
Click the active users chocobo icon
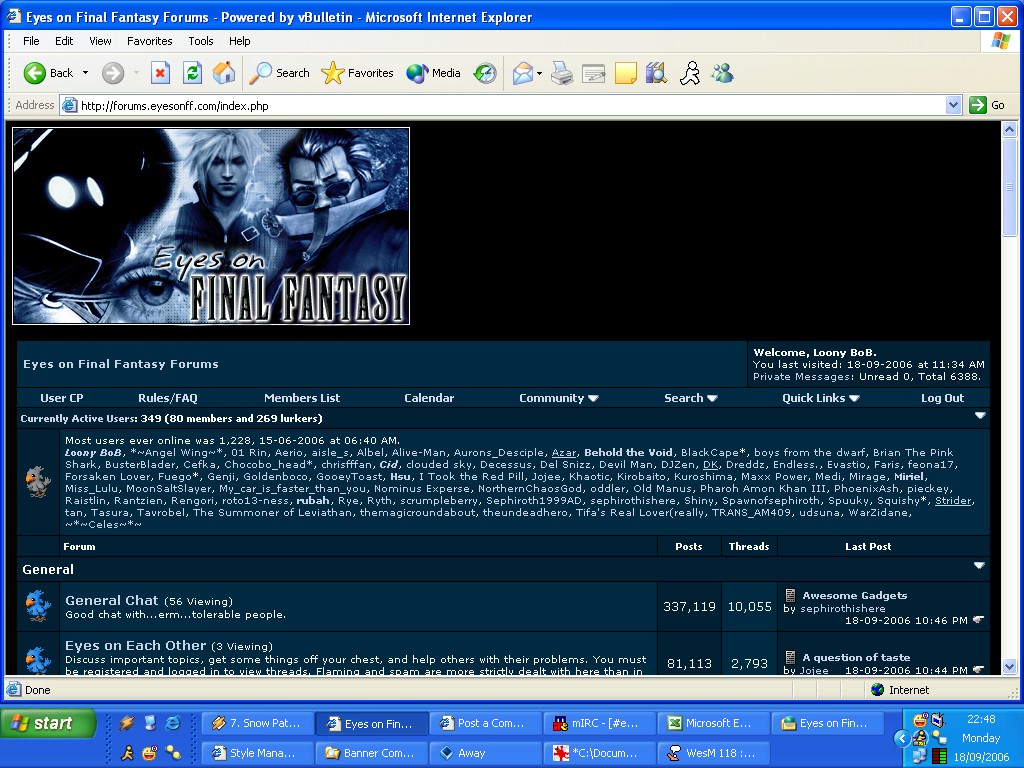tap(38, 482)
